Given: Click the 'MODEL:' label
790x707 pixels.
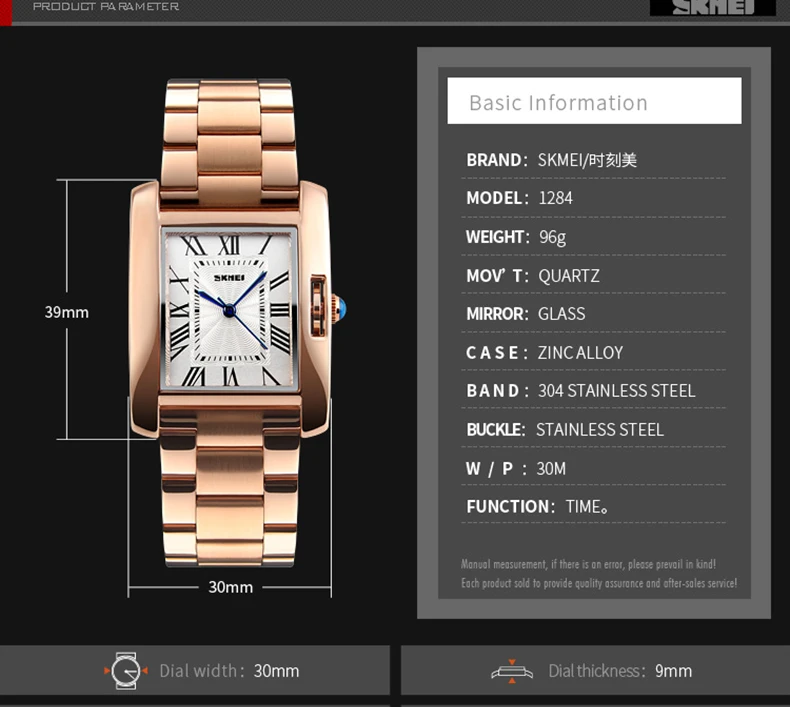Looking at the screenshot, I should tap(497, 198).
